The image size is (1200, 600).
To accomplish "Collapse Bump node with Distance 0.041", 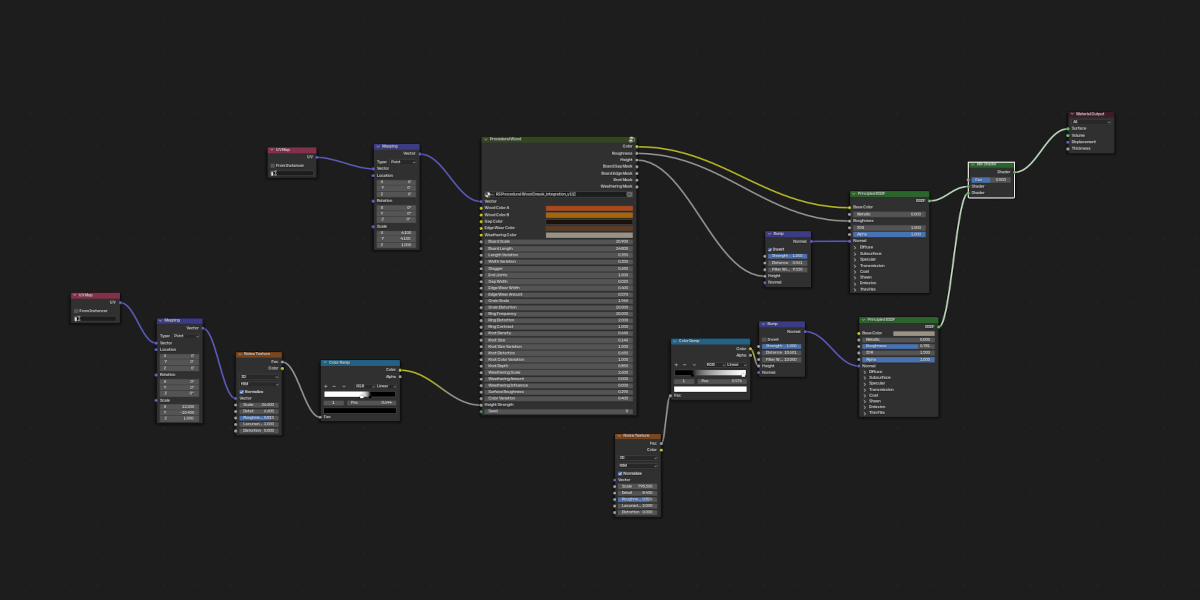I will [769, 234].
